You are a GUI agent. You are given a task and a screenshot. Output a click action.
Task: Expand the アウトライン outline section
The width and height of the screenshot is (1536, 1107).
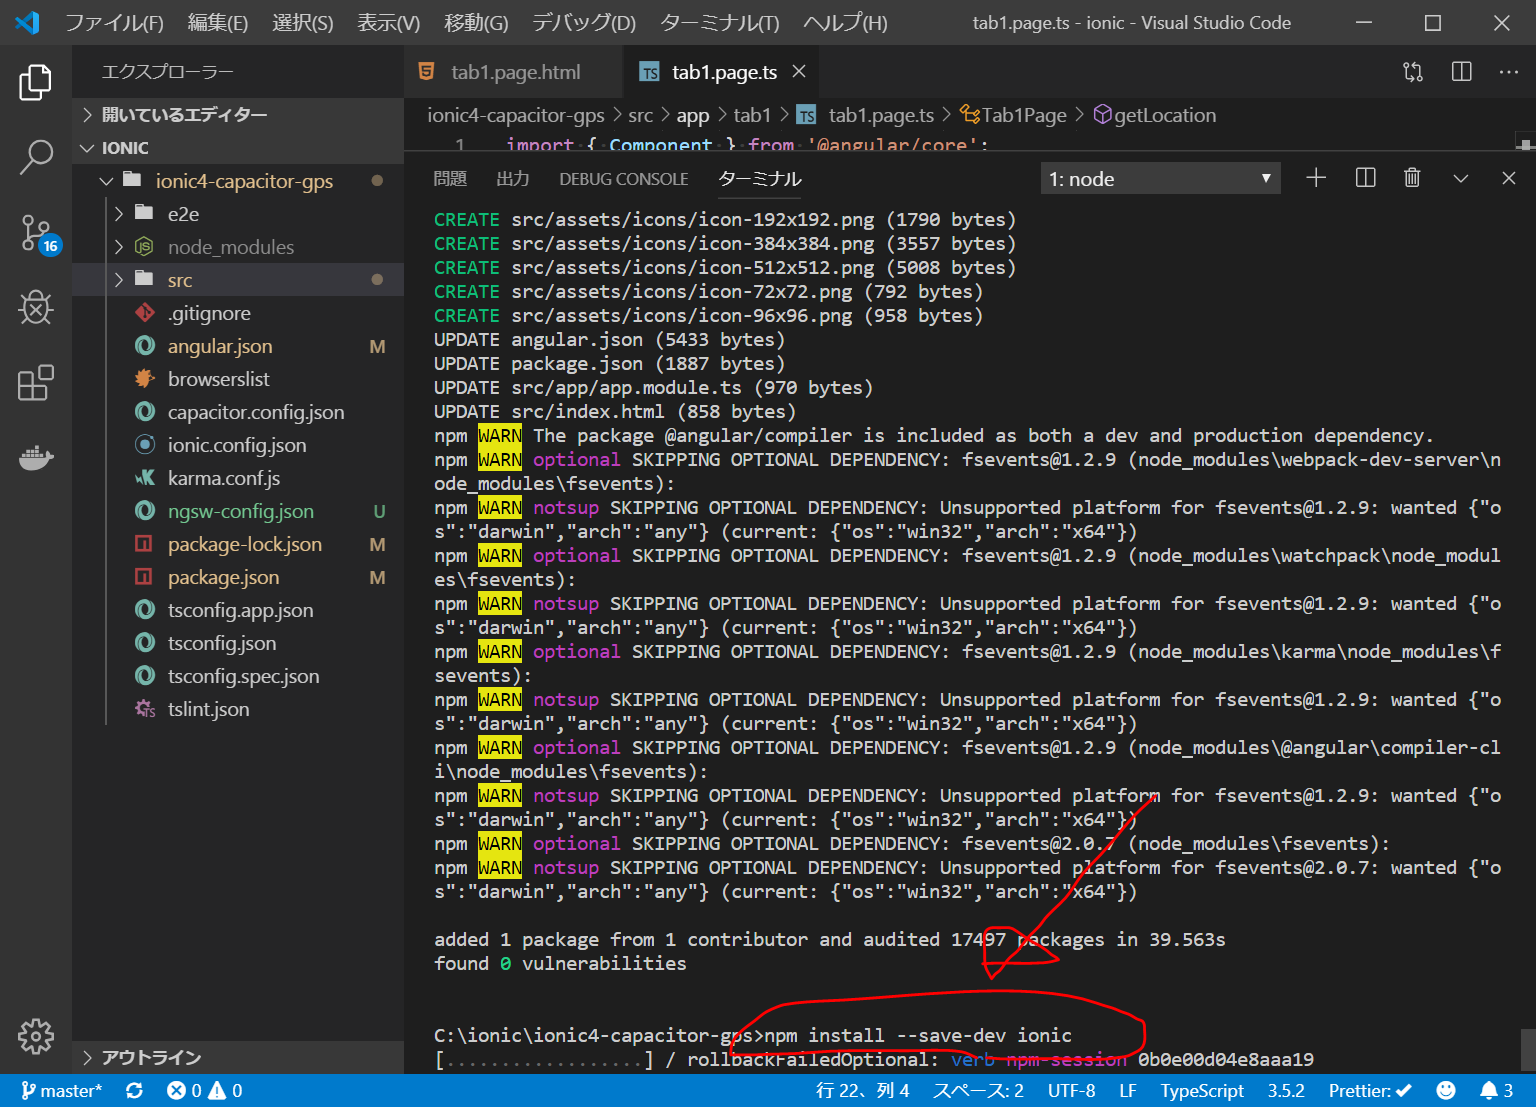click(x=151, y=1057)
